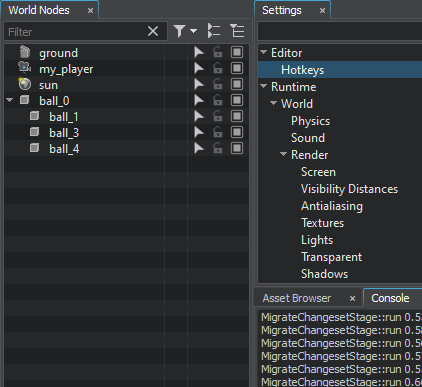Click the lock icon for ball_3
Viewport: 422px width, 387px height.
point(218,132)
